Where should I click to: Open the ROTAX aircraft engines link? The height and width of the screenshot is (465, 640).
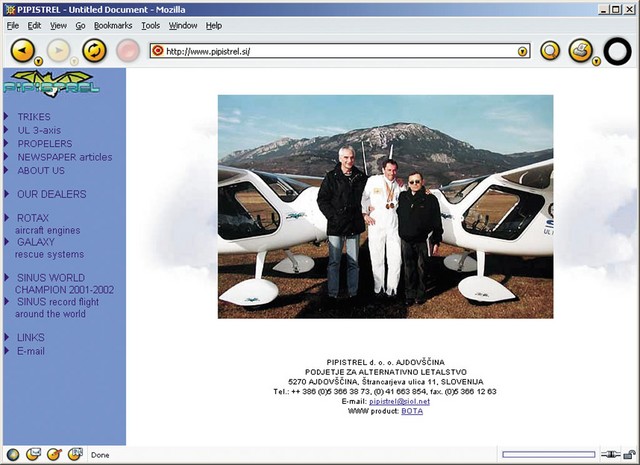(48, 224)
